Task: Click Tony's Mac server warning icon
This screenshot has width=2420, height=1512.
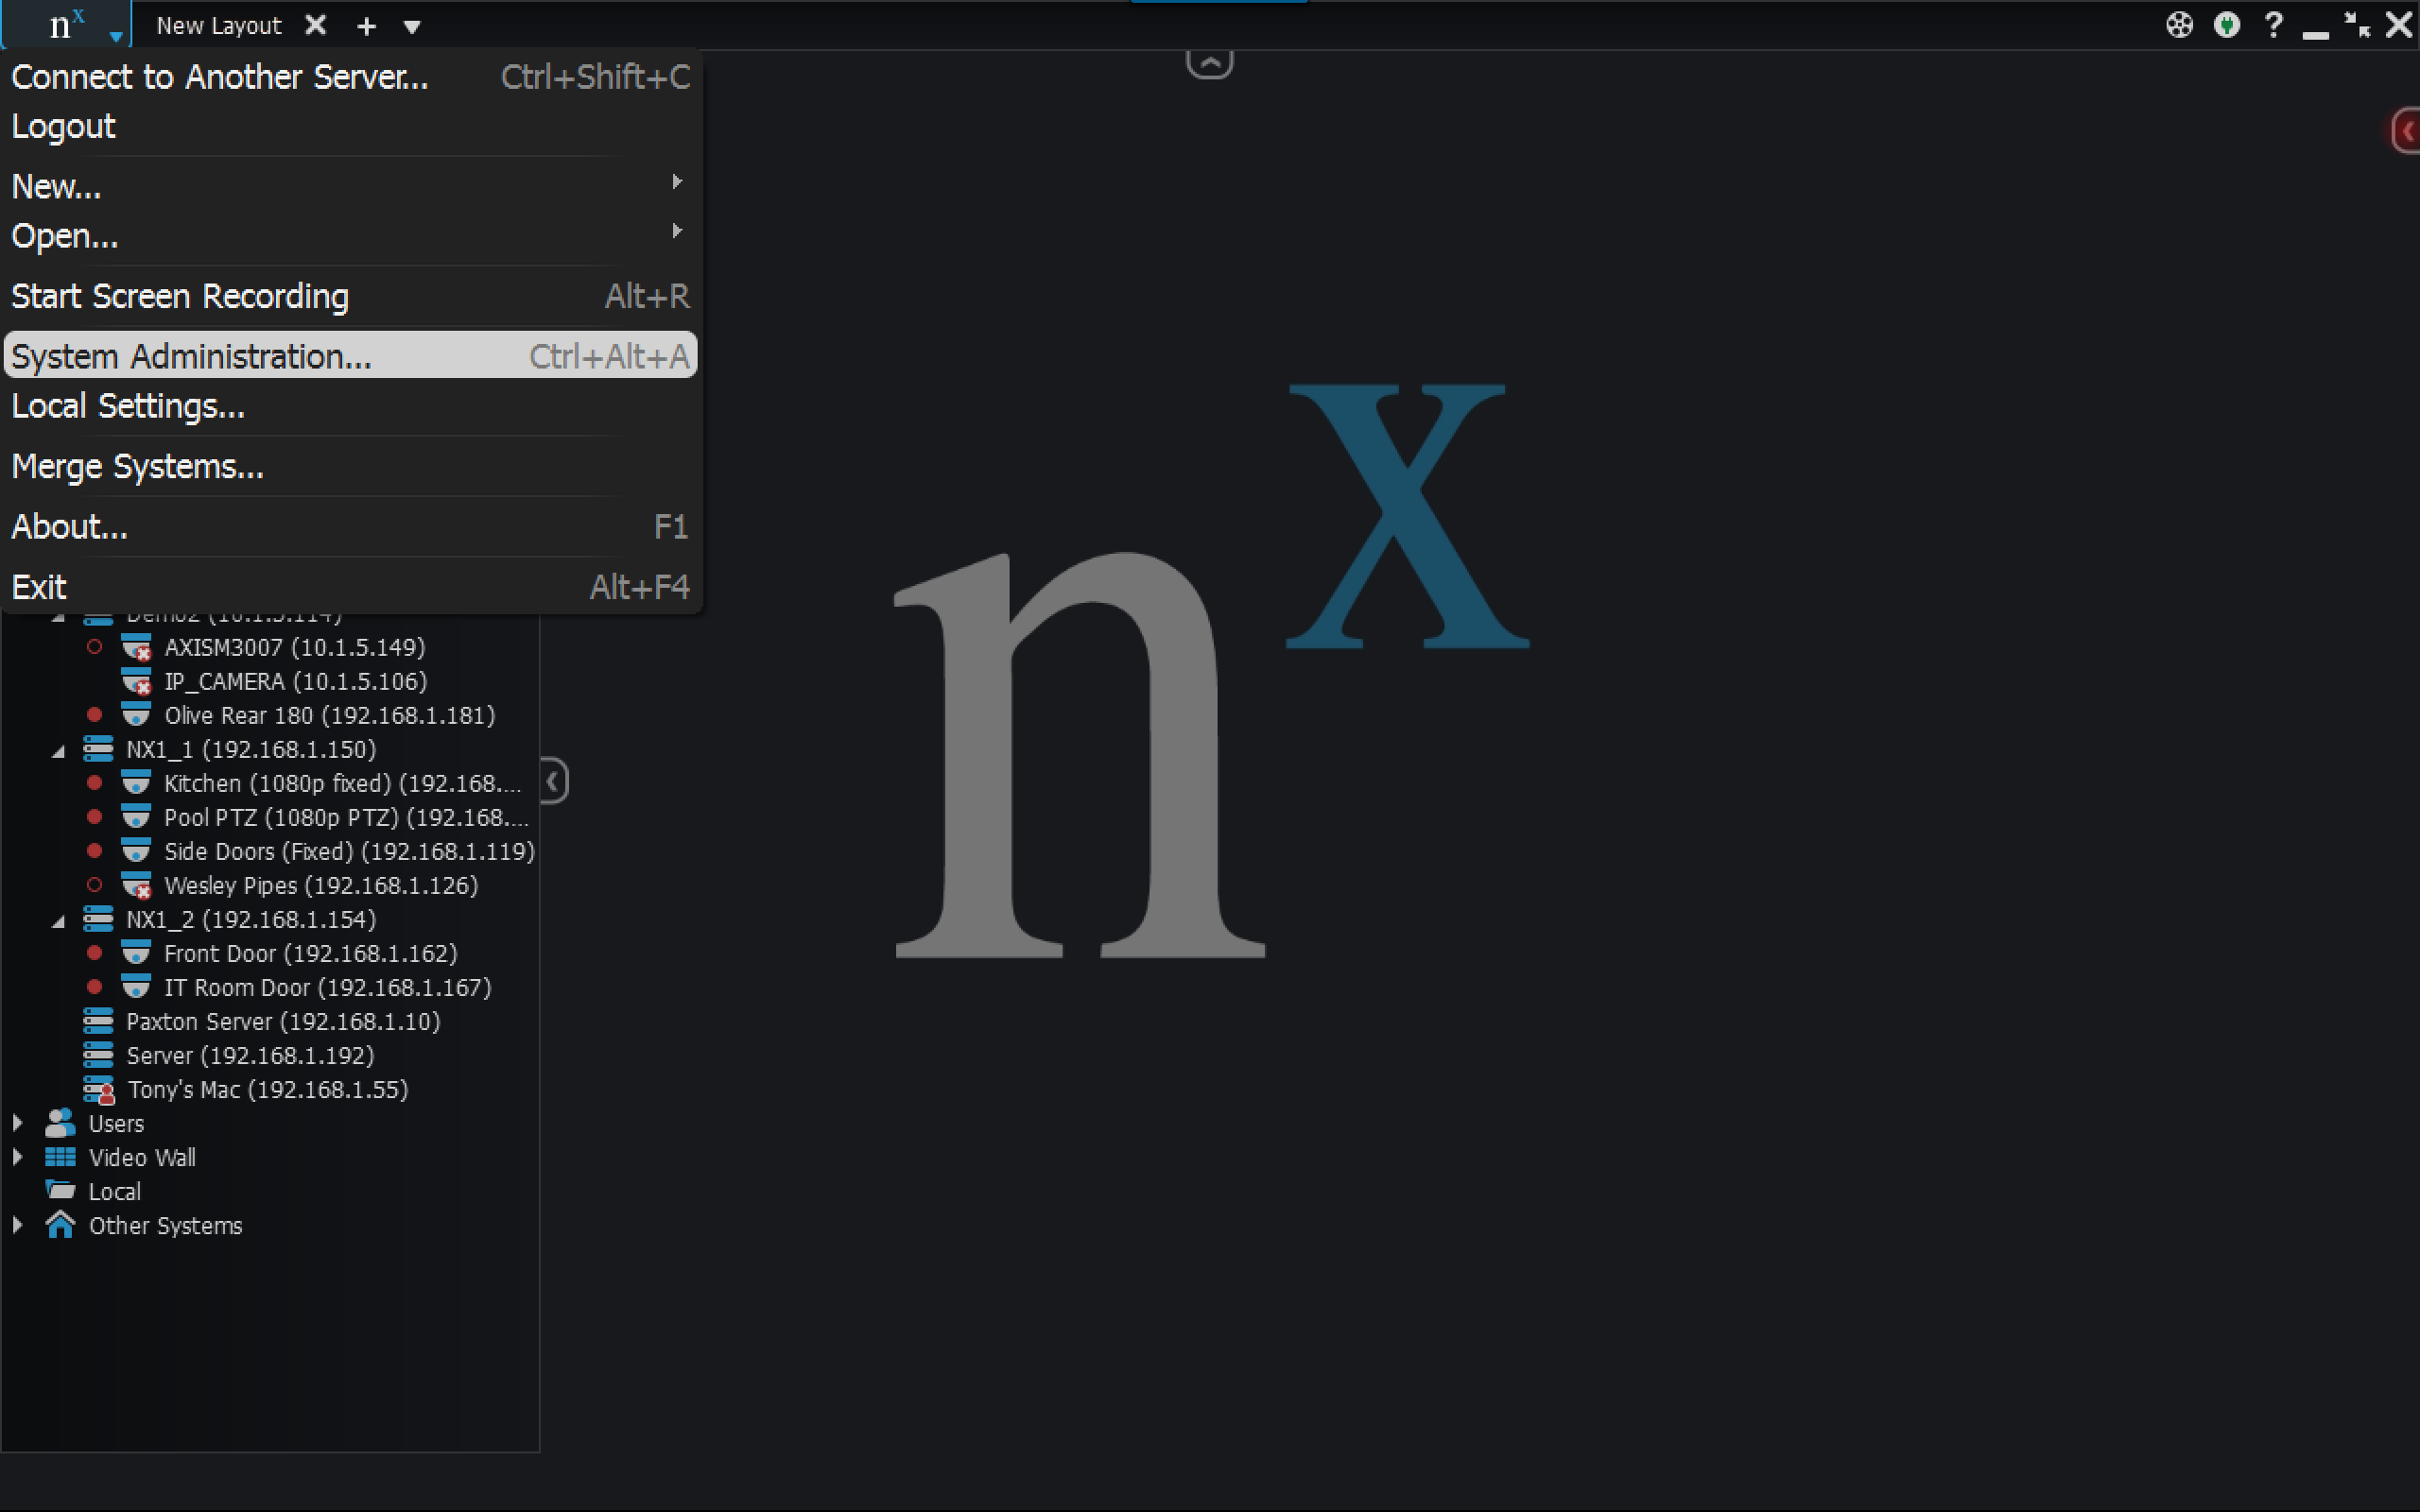Action: point(99,1090)
